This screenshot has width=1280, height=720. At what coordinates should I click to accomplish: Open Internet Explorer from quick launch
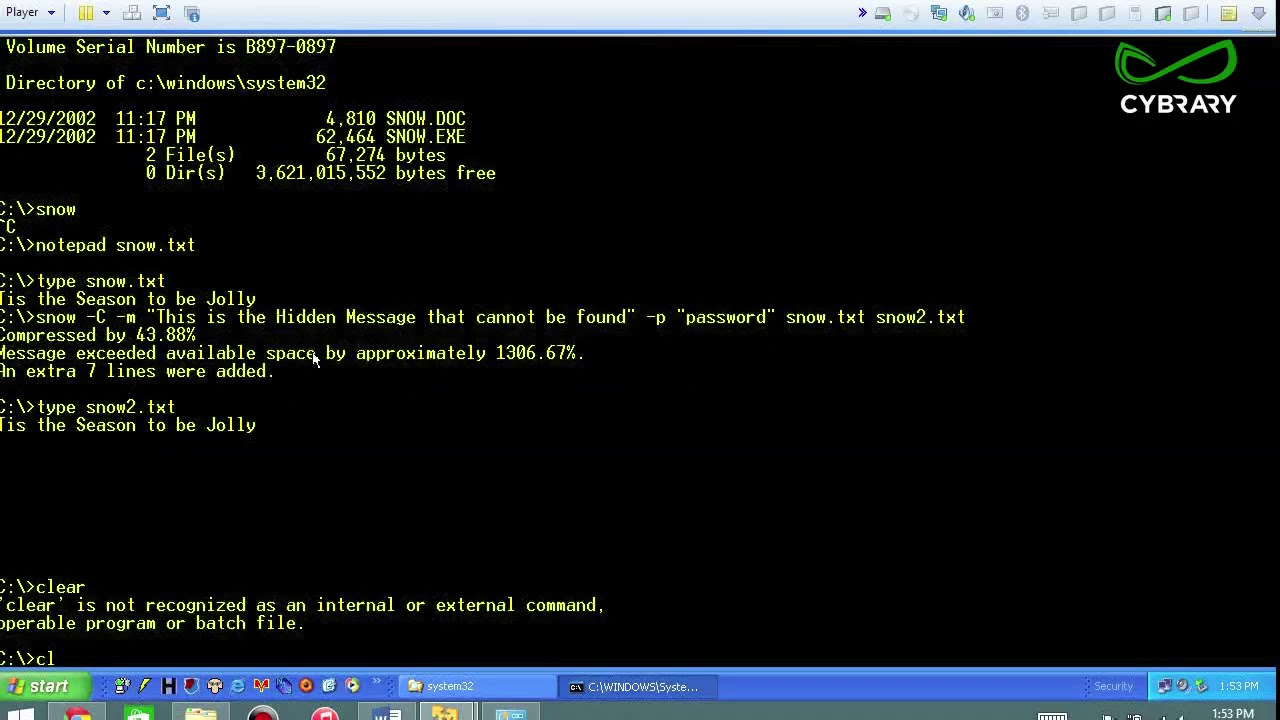238,686
